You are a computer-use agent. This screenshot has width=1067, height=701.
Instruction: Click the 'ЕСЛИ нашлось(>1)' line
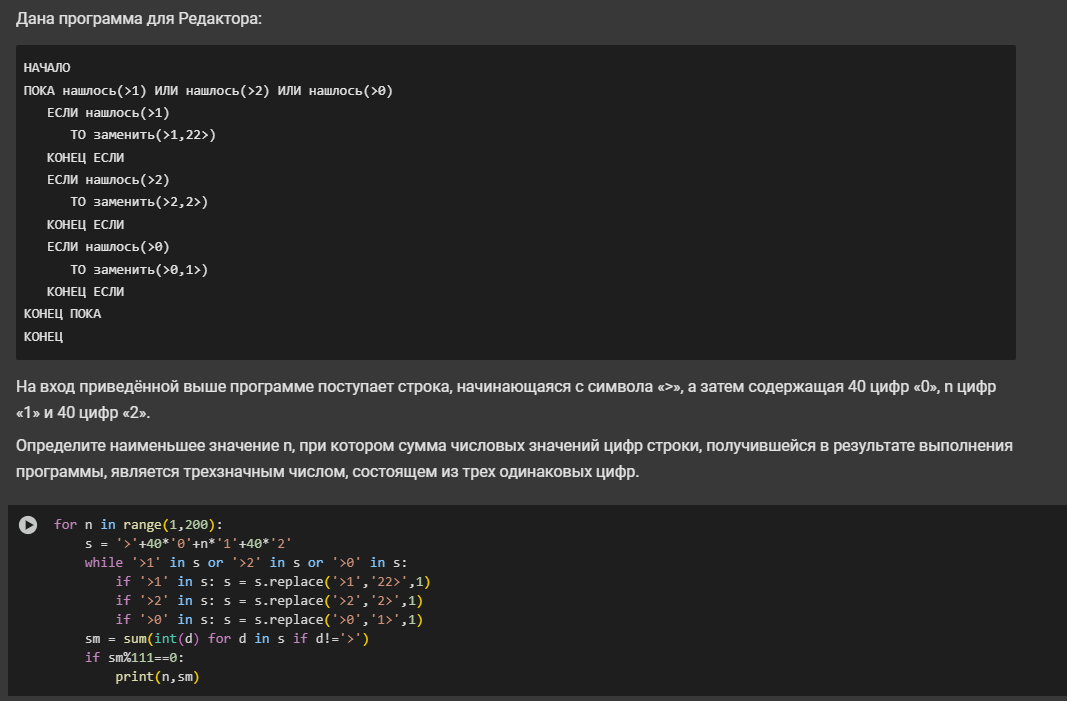click(108, 112)
